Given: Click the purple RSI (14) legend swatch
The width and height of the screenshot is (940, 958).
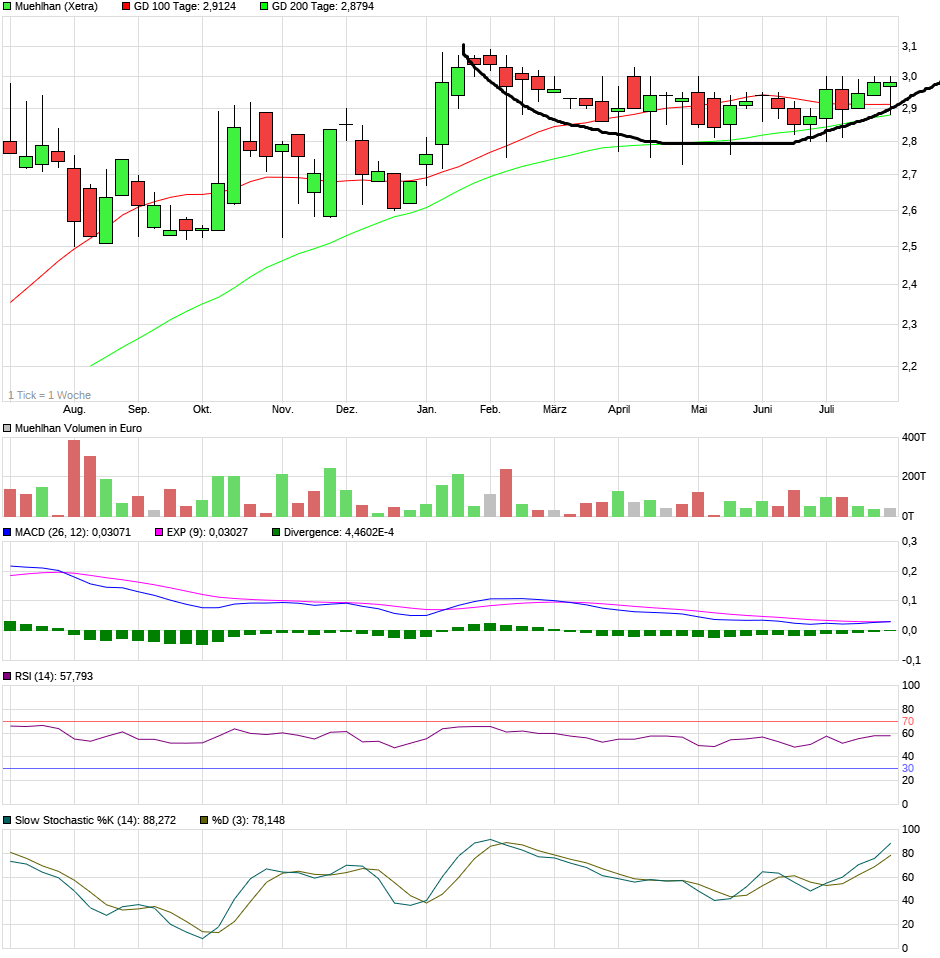Looking at the screenshot, I should pos(7,676).
